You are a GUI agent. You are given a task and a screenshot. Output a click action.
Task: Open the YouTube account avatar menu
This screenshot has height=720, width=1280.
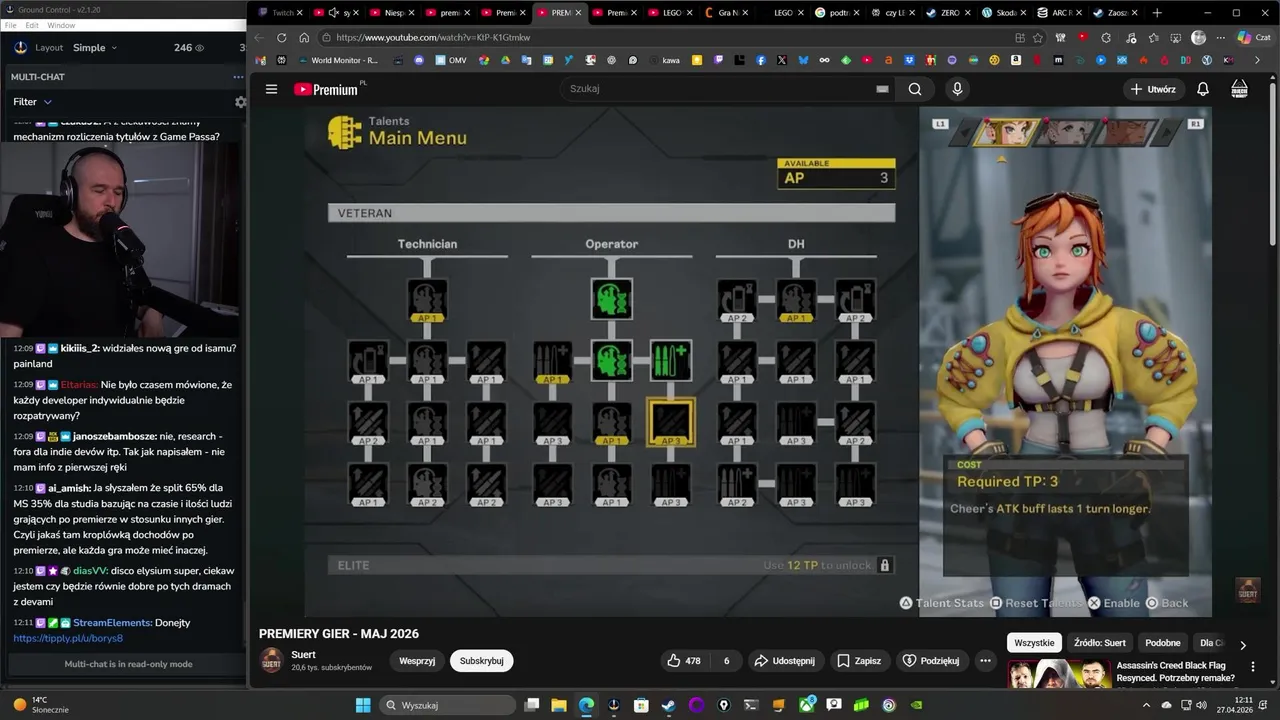[x=1239, y=89]
